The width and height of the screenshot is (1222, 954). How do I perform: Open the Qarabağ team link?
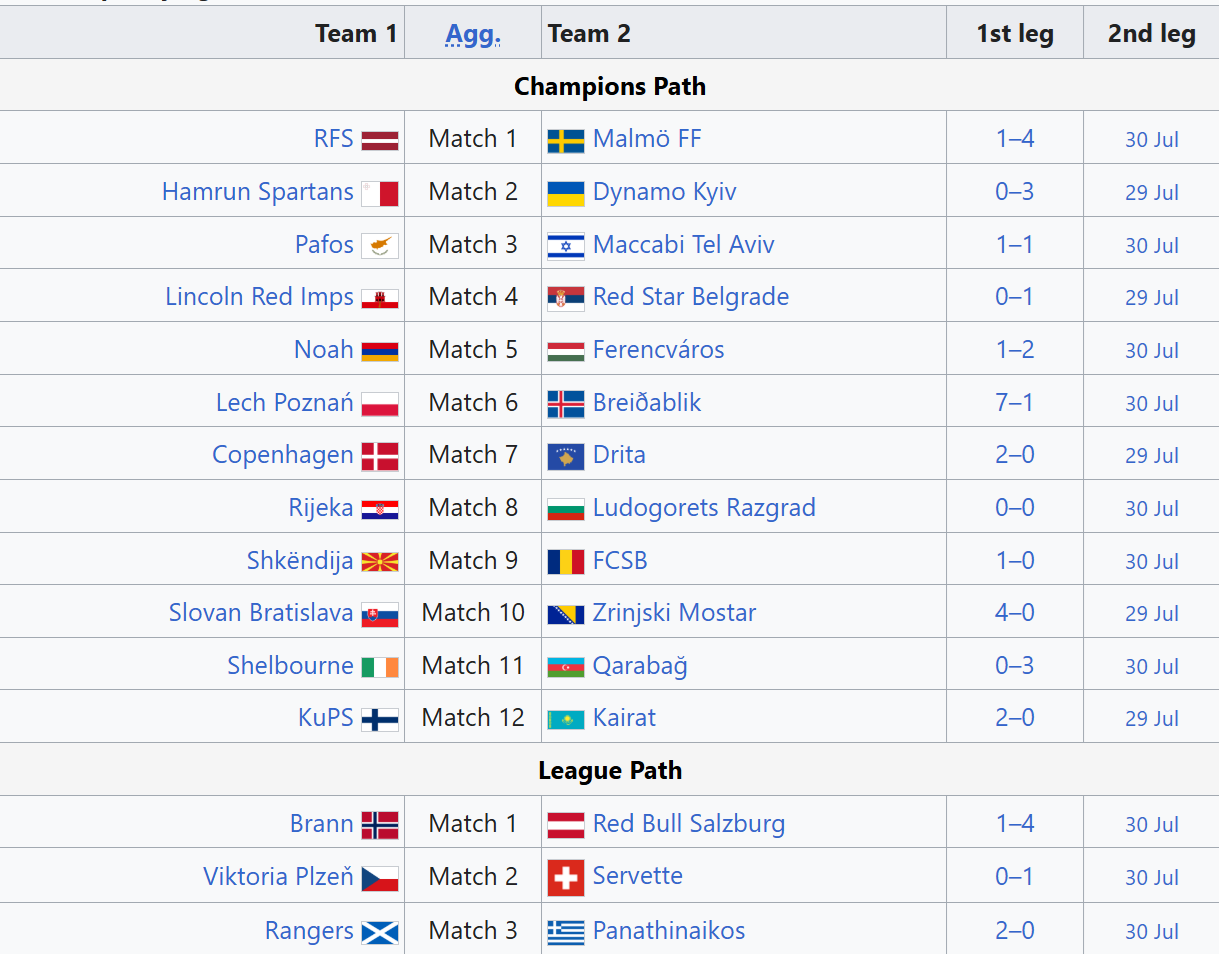coord(640,666)
